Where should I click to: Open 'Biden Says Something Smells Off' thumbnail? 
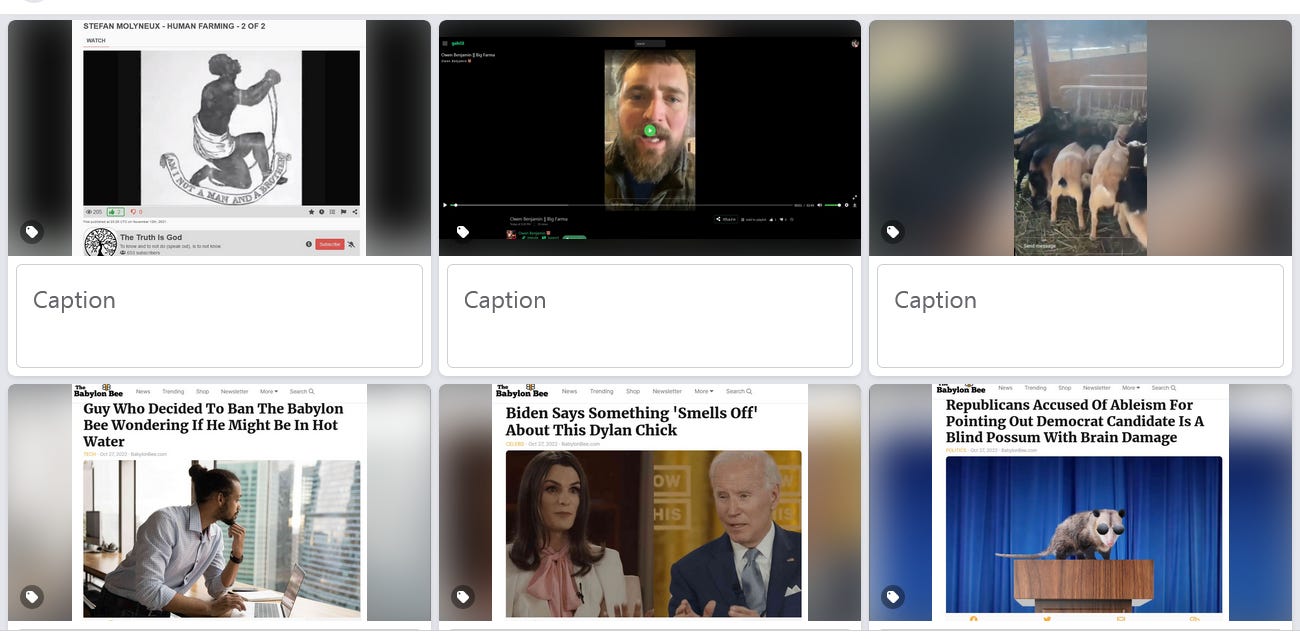pyautogui.click(x=650, y=503)
